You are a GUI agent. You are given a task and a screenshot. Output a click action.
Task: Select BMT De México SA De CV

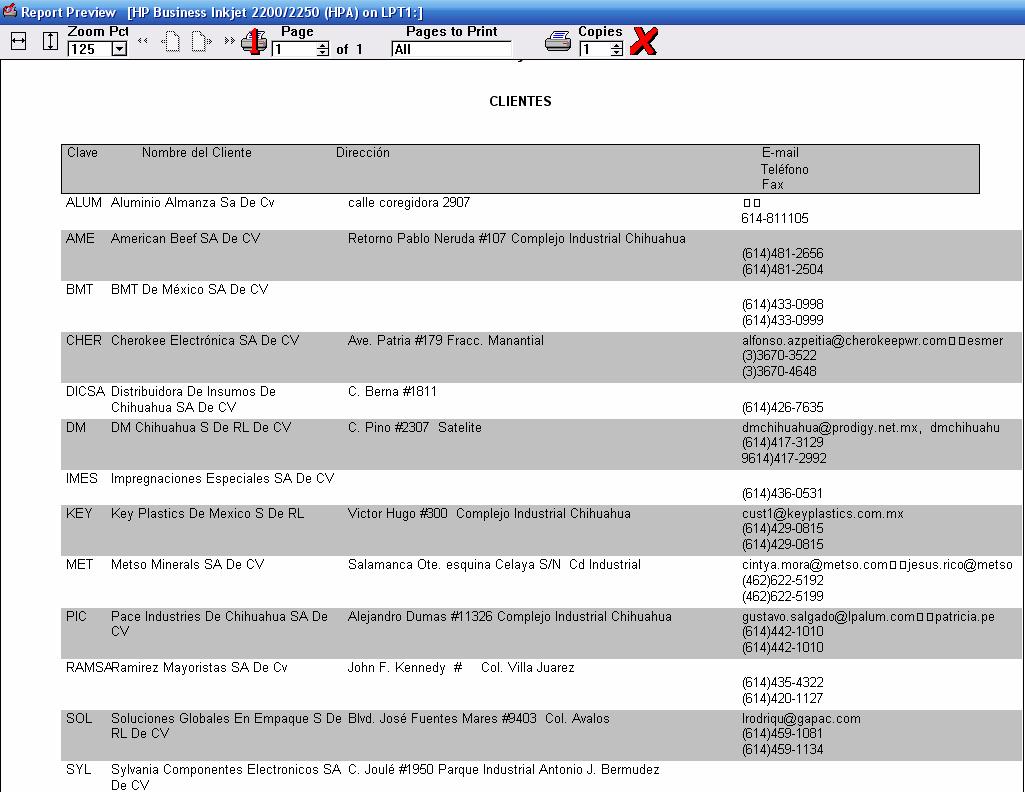coord(190,289)
